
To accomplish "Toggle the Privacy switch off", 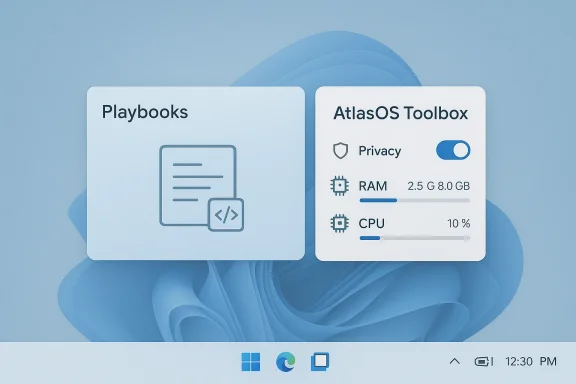I will (x=453, y=150).
